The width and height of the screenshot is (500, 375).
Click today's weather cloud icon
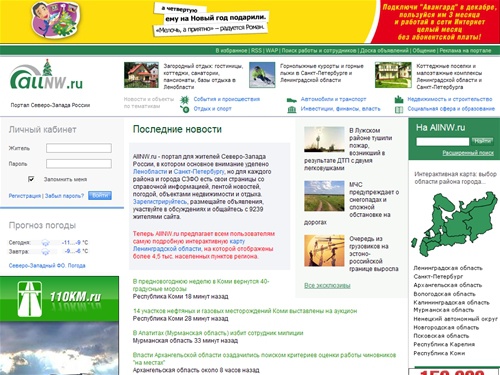46,243
